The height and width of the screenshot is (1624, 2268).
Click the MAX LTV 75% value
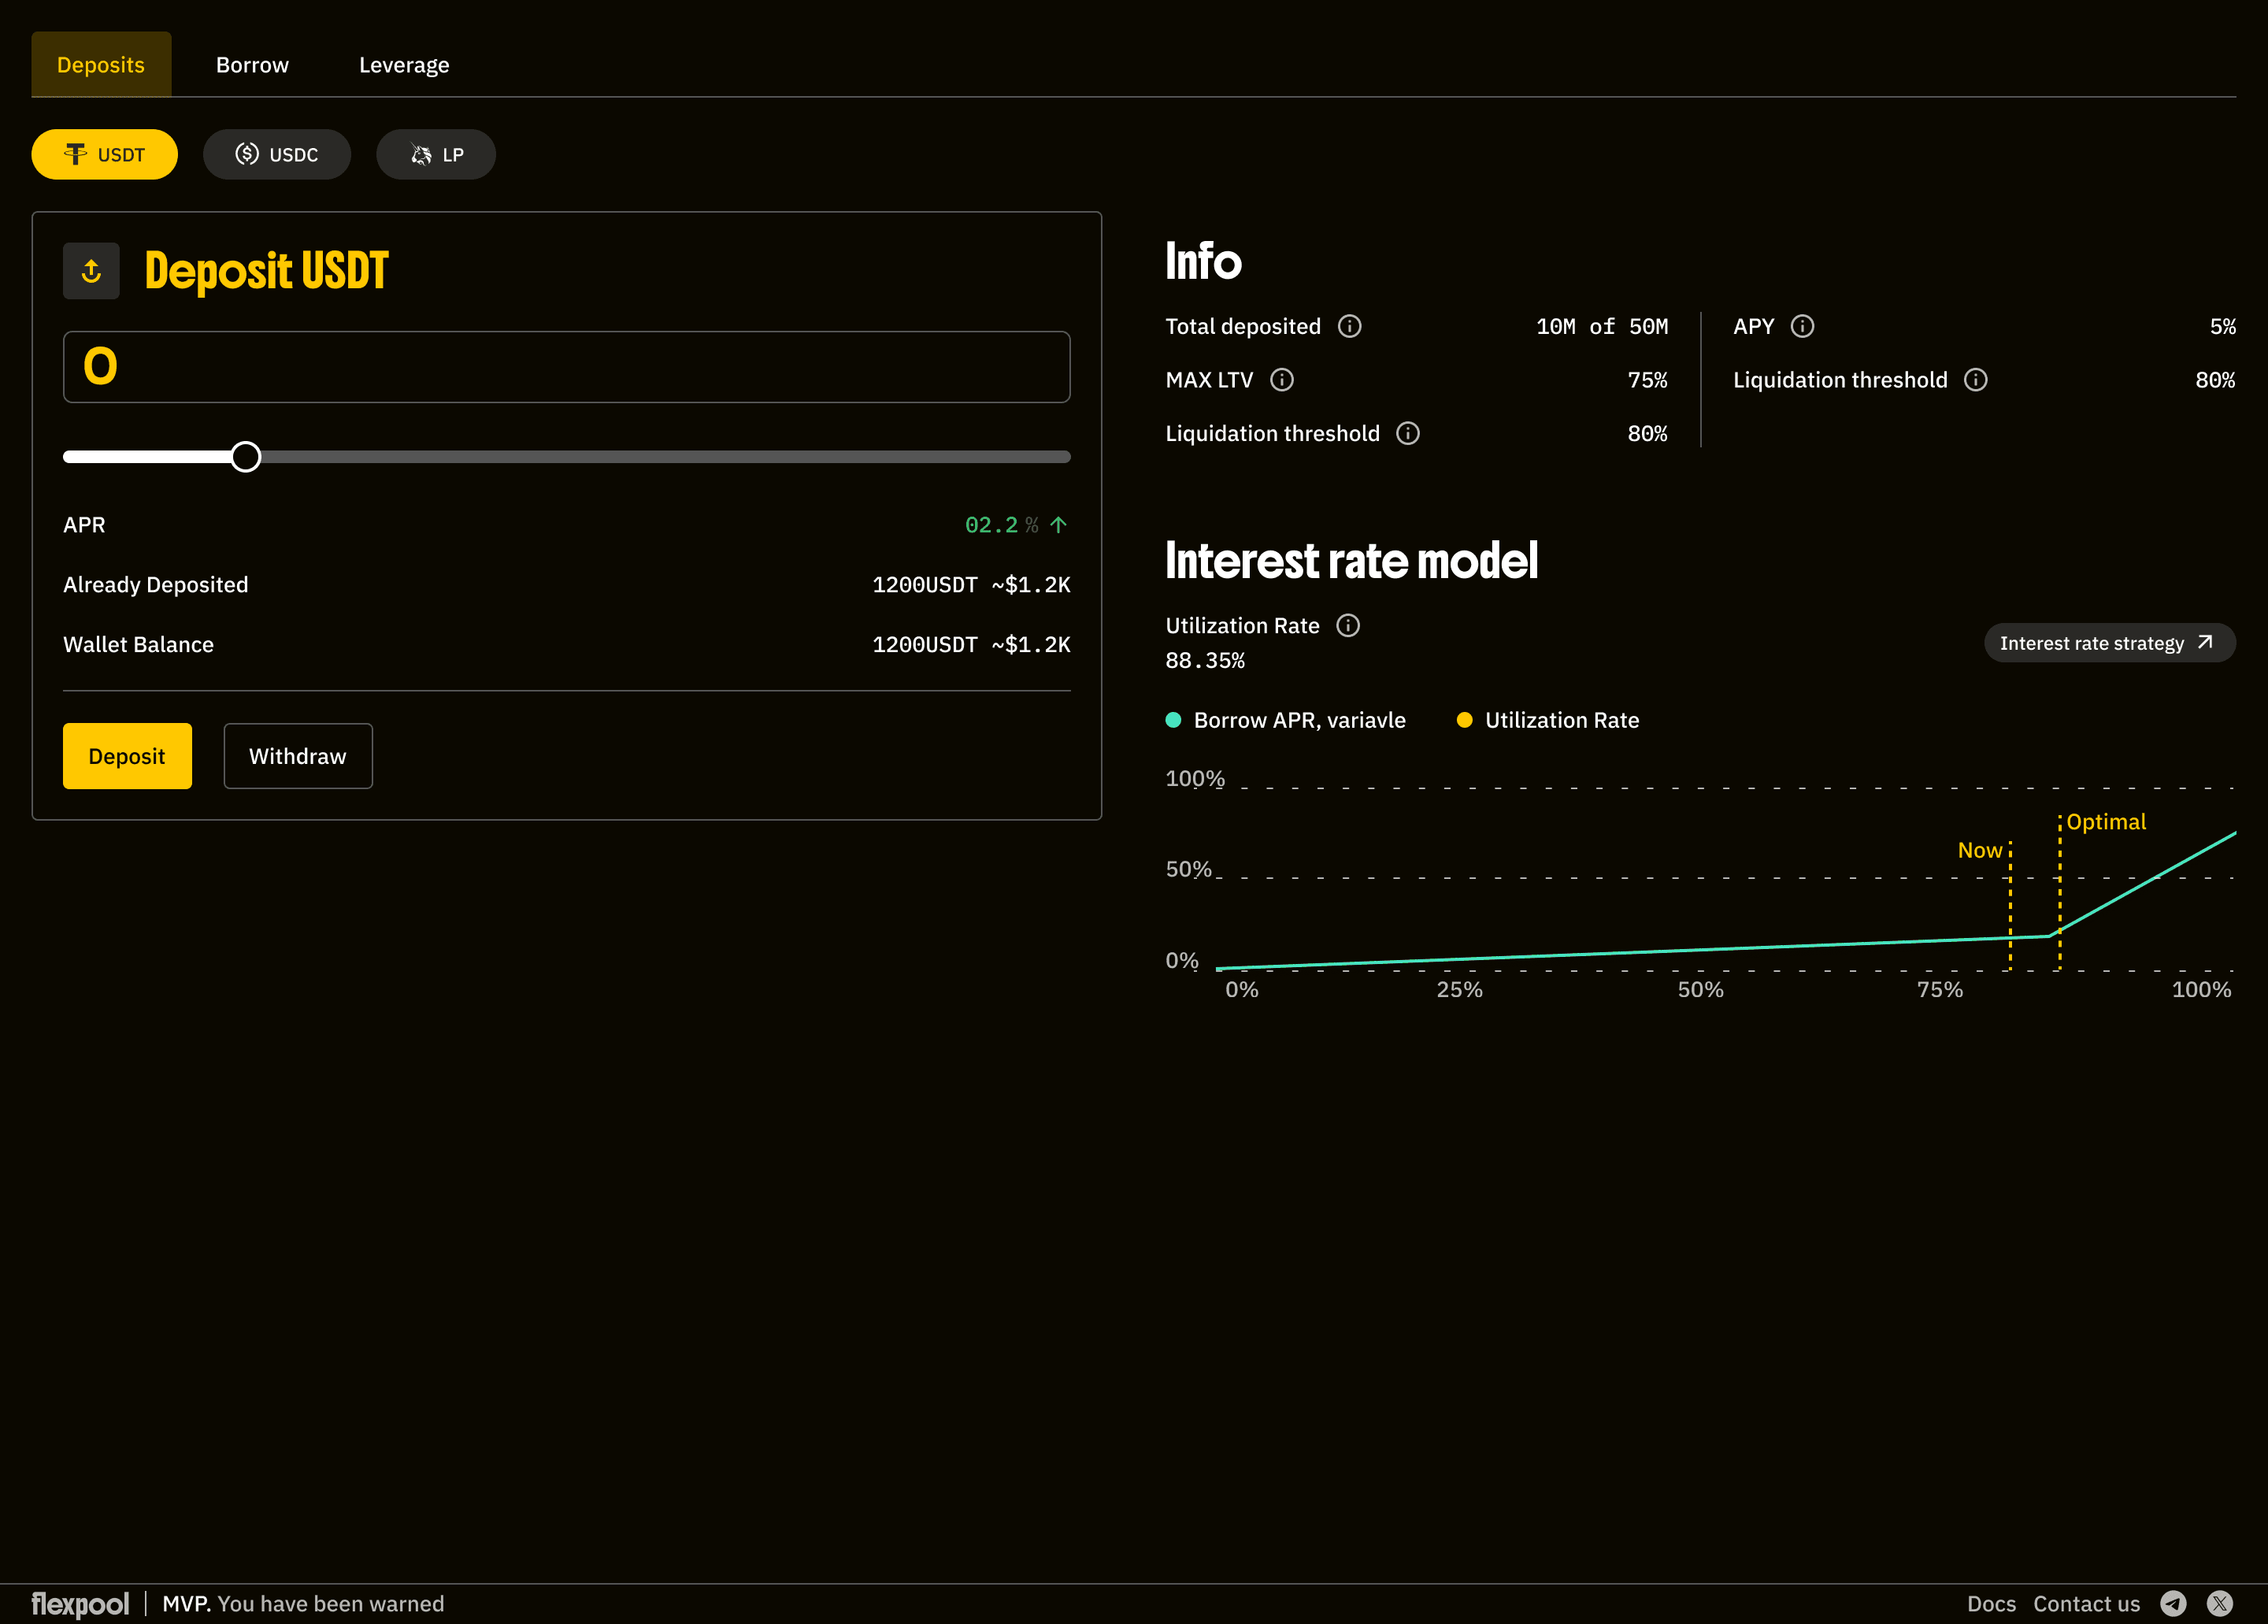tap(1648, 380)
